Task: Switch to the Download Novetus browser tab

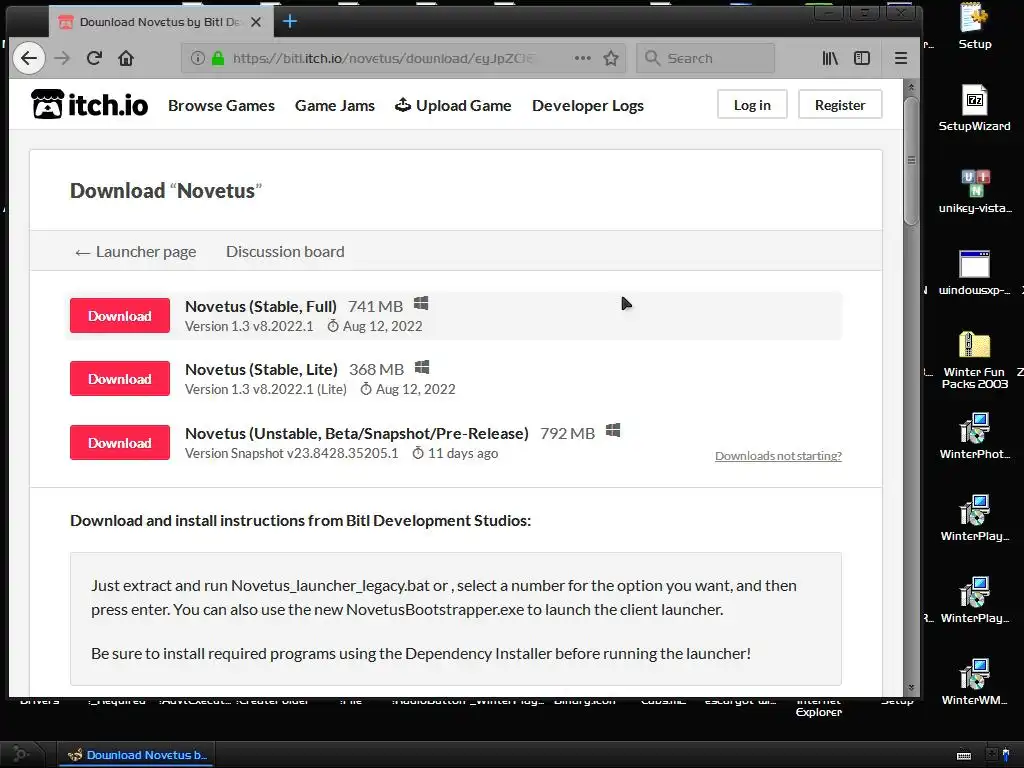Action: pos(159,22)
